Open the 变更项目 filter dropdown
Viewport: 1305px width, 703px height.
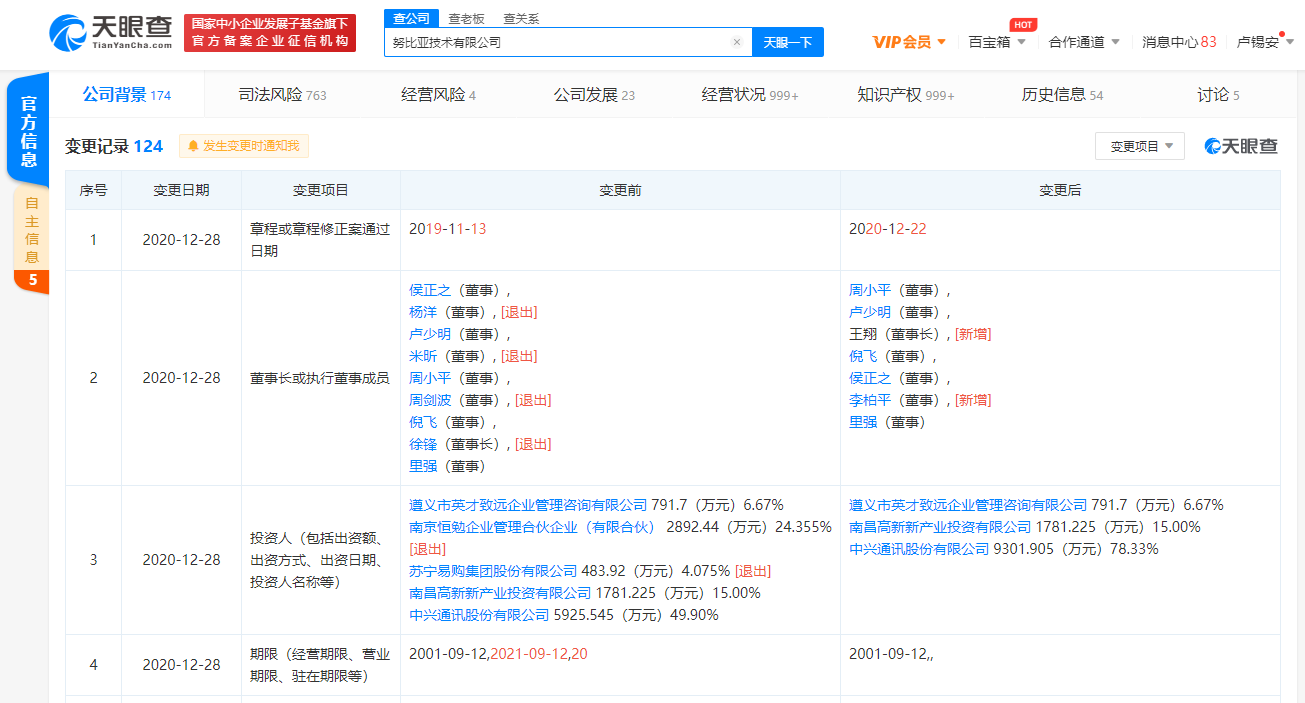[1140, 146]
